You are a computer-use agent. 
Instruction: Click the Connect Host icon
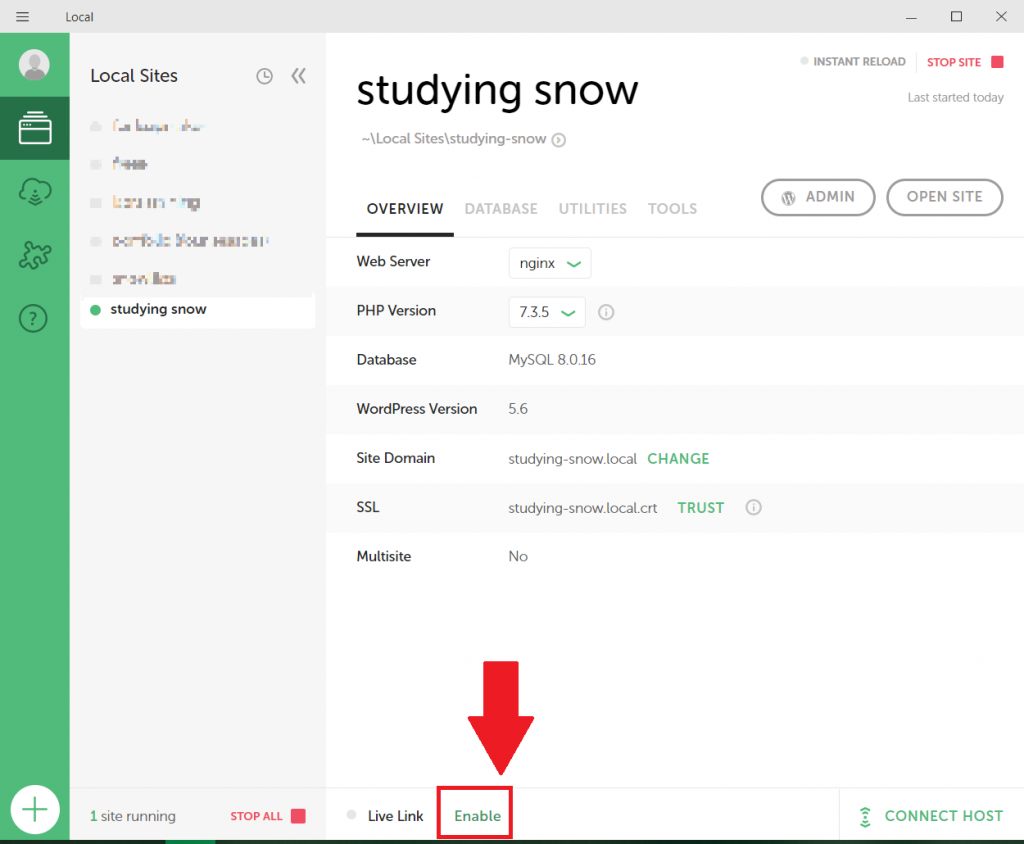[x=865, y=817]
